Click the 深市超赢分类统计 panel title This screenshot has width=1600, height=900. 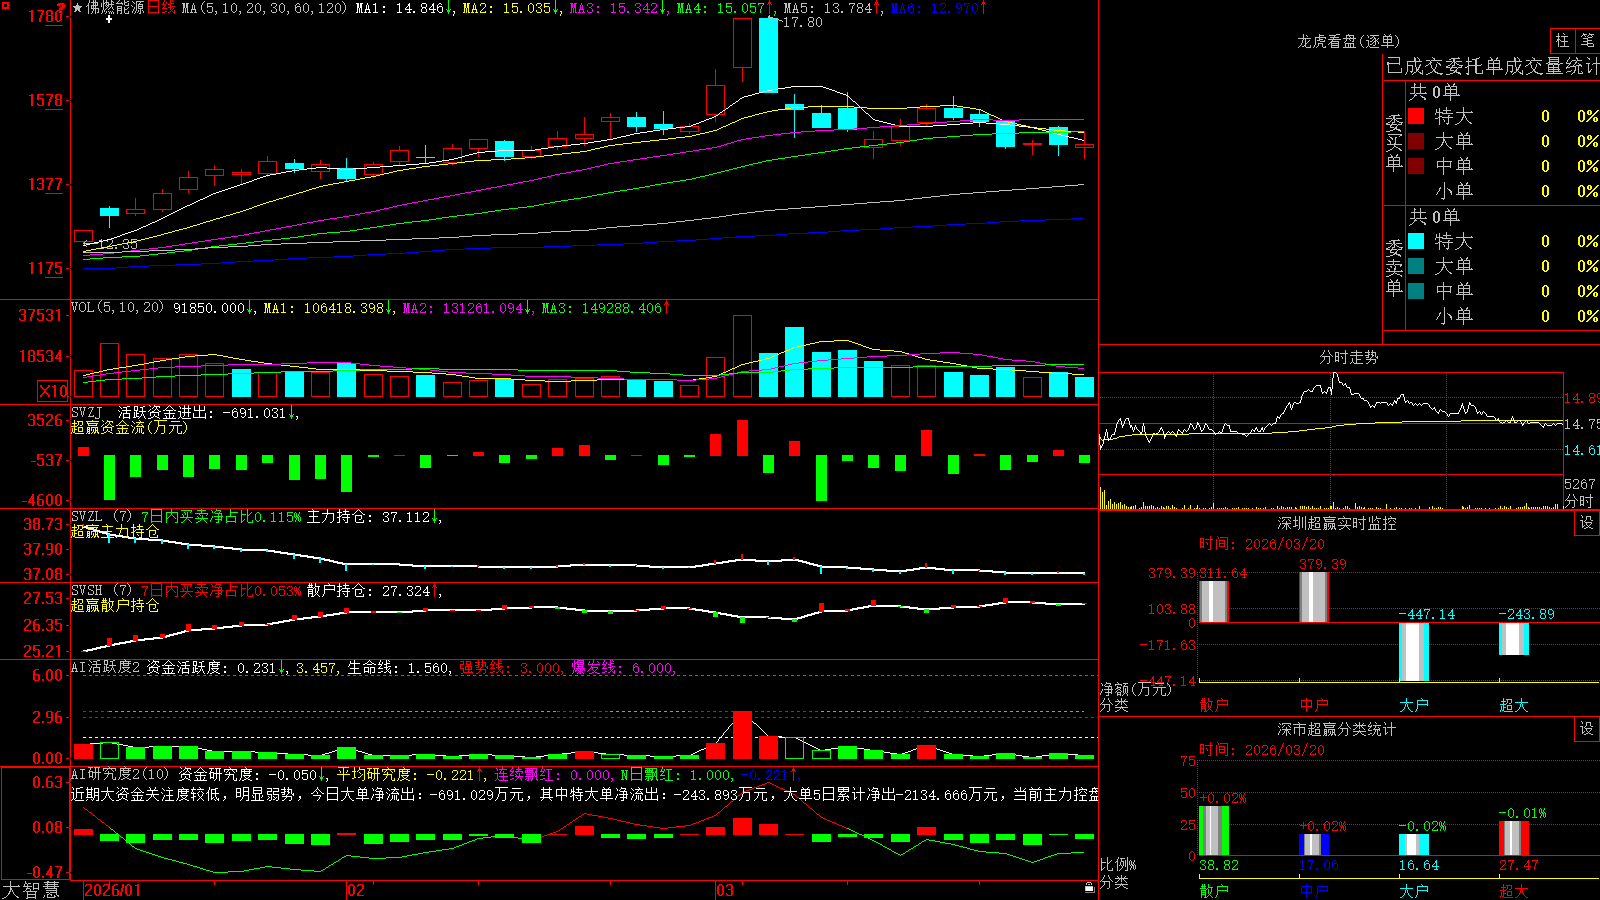pyautogui.click(x=1336, y=729)
